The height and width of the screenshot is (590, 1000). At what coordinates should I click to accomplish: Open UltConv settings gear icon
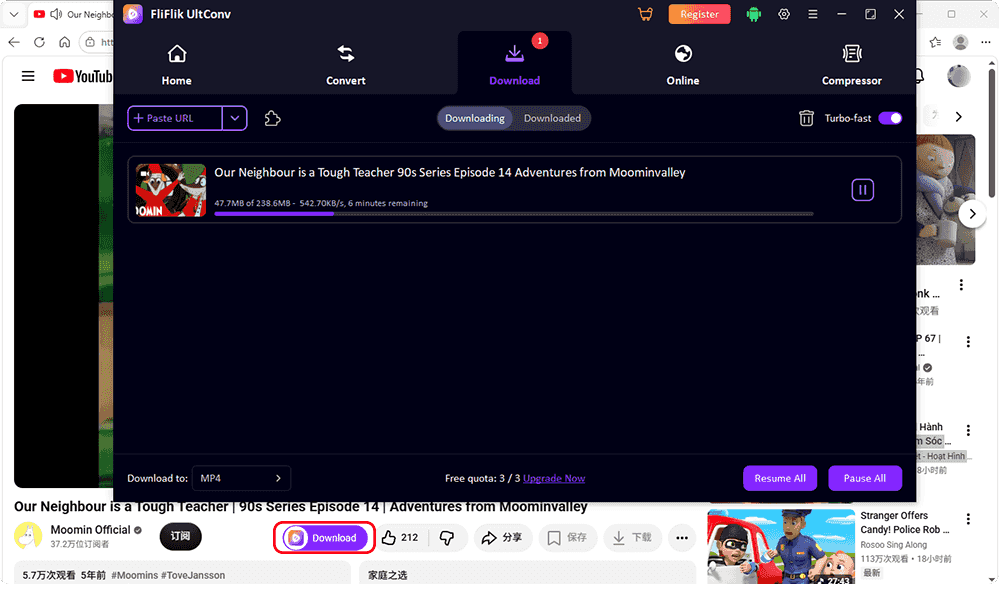pos(784,14)
